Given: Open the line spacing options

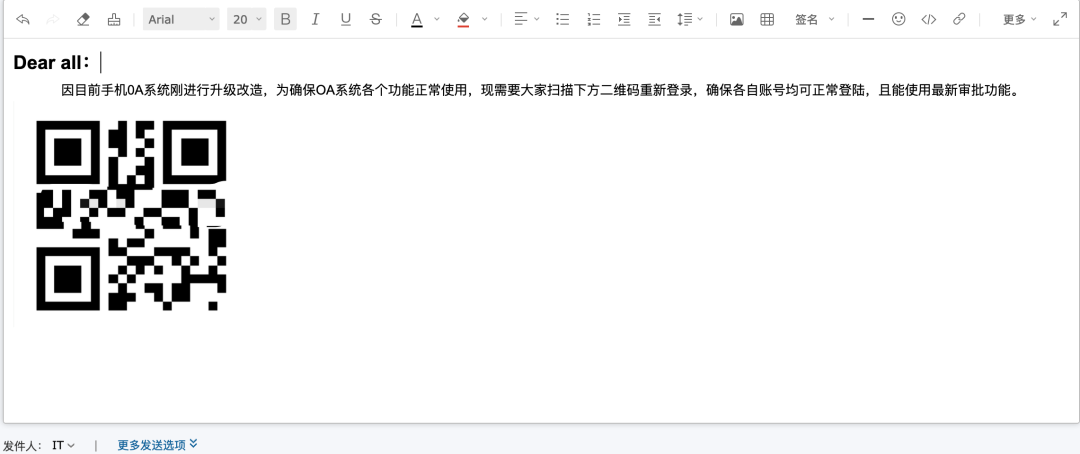Looking at the screenshot, I should [689, 19].
